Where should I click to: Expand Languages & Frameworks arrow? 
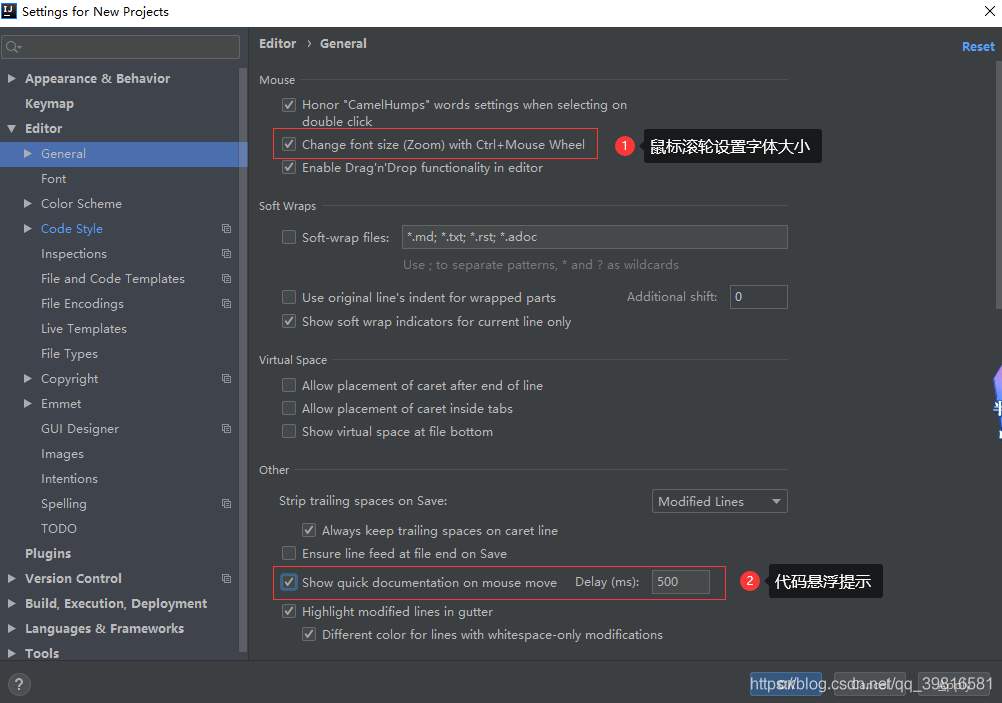[x=12, y=629]
